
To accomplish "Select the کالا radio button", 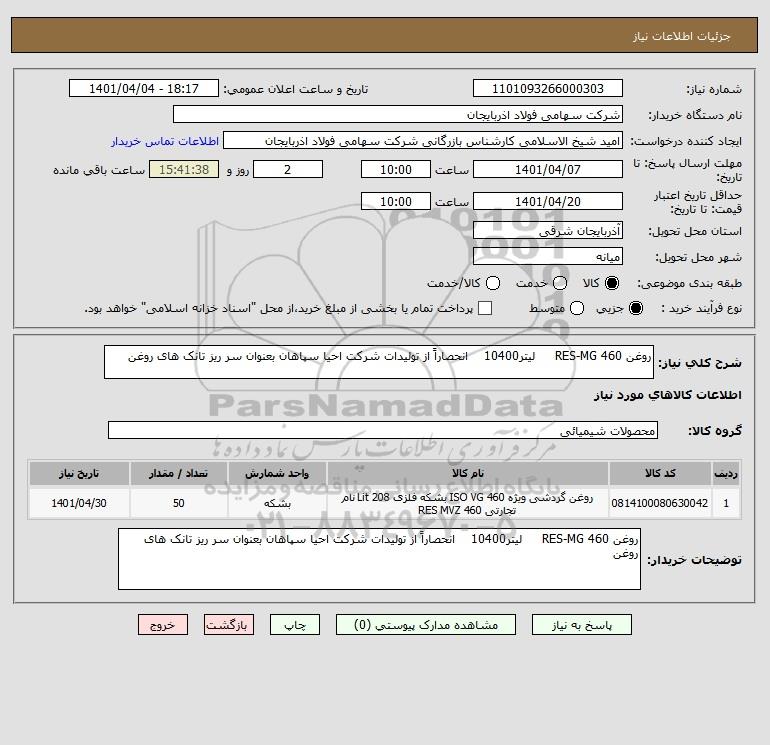I will click(x=612, y=283).
